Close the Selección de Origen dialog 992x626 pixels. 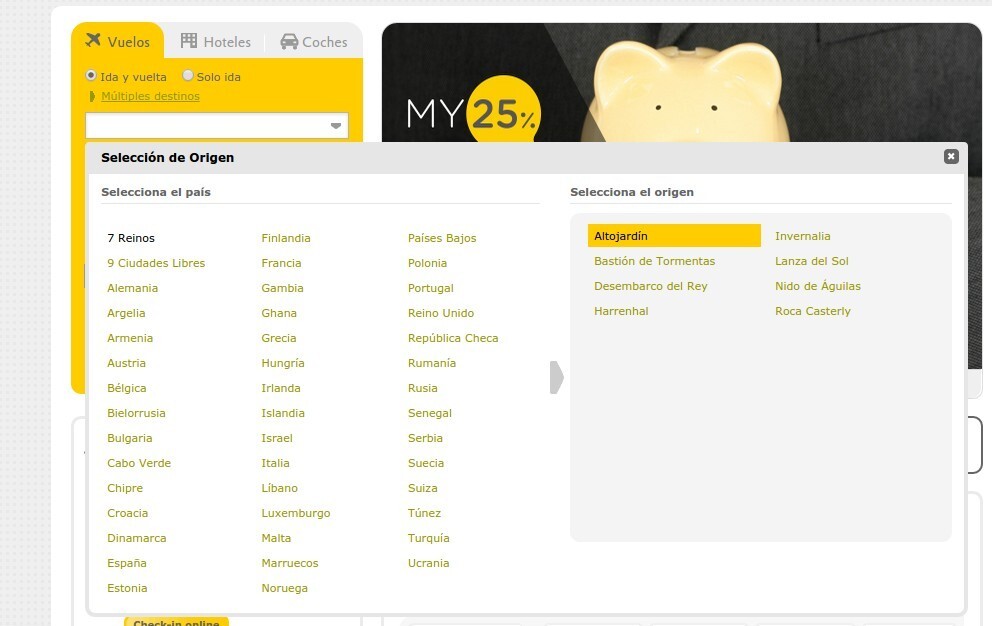(951, 156)
